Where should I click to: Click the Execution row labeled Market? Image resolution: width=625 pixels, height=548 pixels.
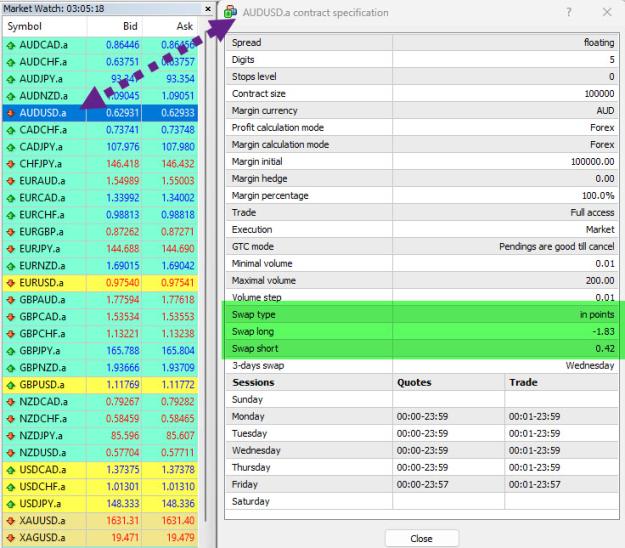click(x=422, y=230)
